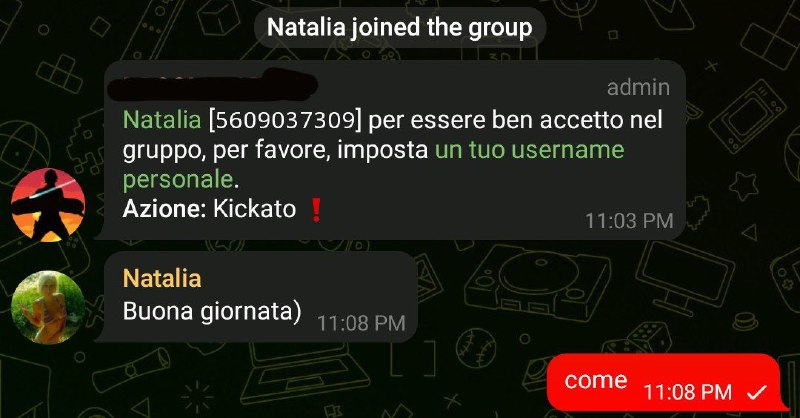This screenshot has width=800, height=418.
Task: Tap the 'Azione: Kickato' line
Action: pos(210,209)
